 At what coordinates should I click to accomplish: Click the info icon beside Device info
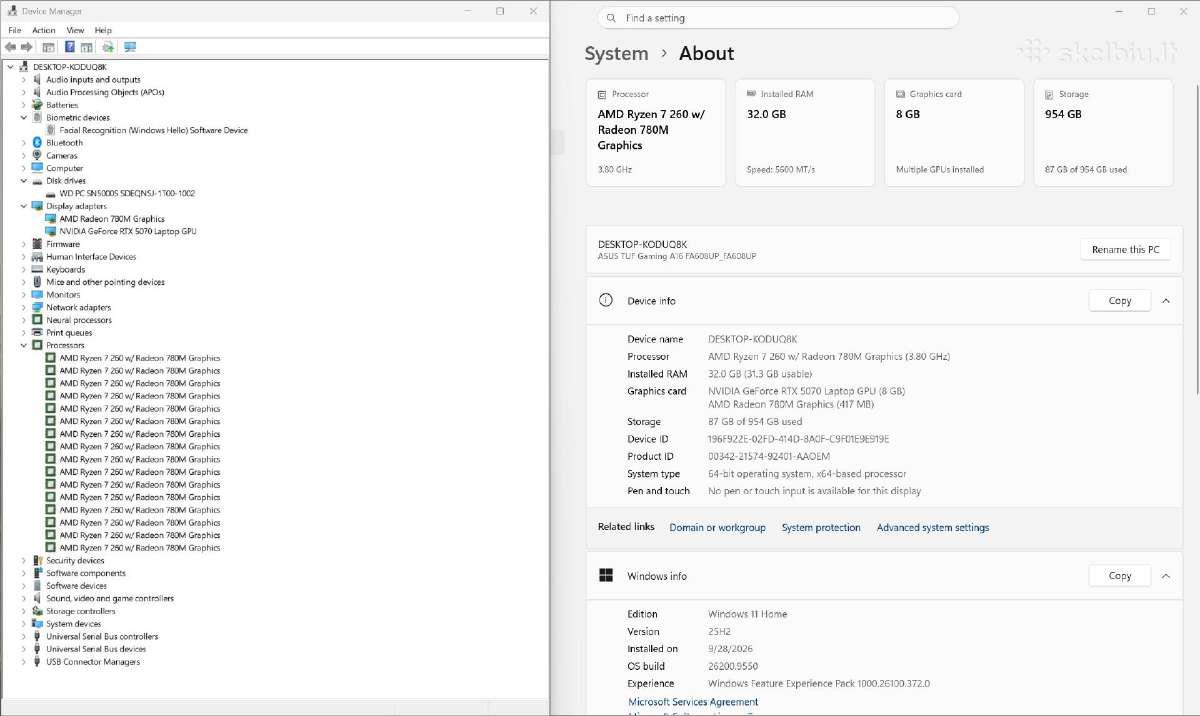[605, 300]
